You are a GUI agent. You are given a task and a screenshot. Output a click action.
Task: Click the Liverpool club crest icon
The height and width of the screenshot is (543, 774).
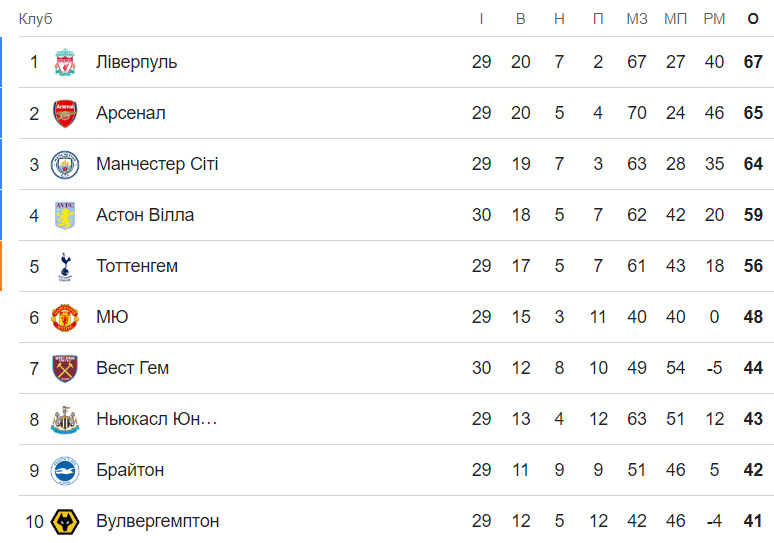[x=65, y=62]
